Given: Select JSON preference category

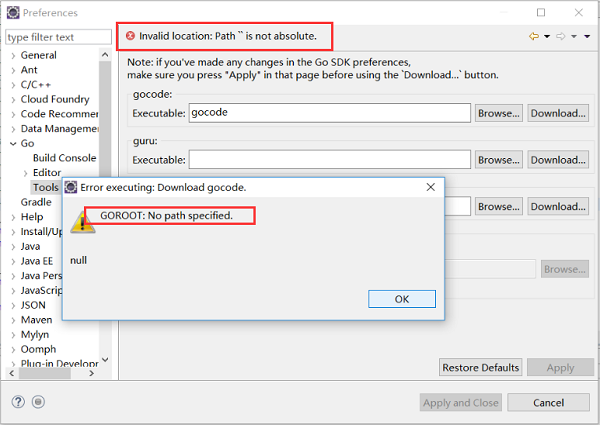Looking at the screenshot, I should (x=33, y=305).
